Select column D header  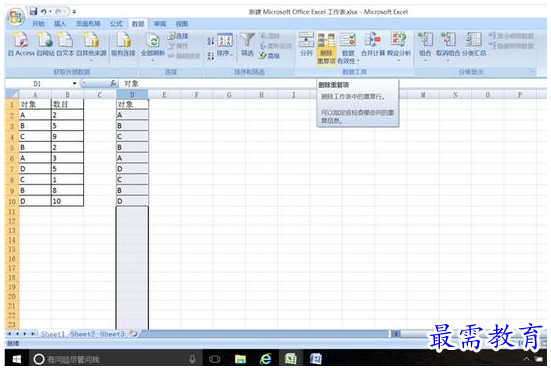click(x=132, y=95)
